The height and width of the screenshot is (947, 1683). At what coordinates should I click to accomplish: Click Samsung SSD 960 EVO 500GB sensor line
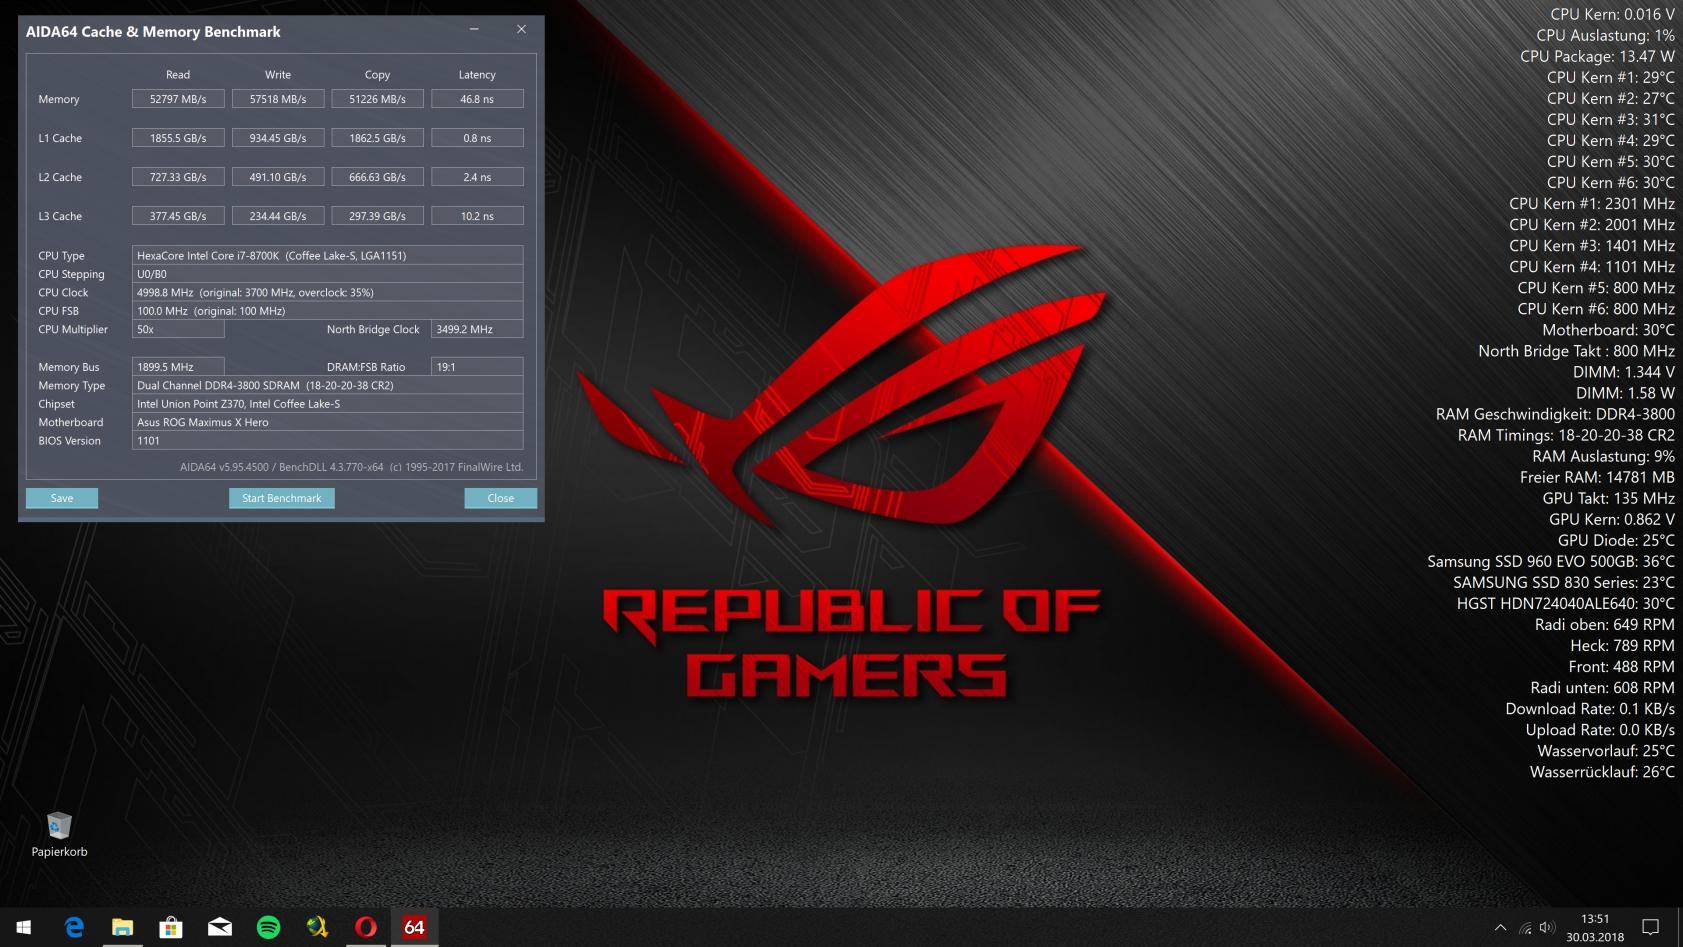tap(1551, 561)
